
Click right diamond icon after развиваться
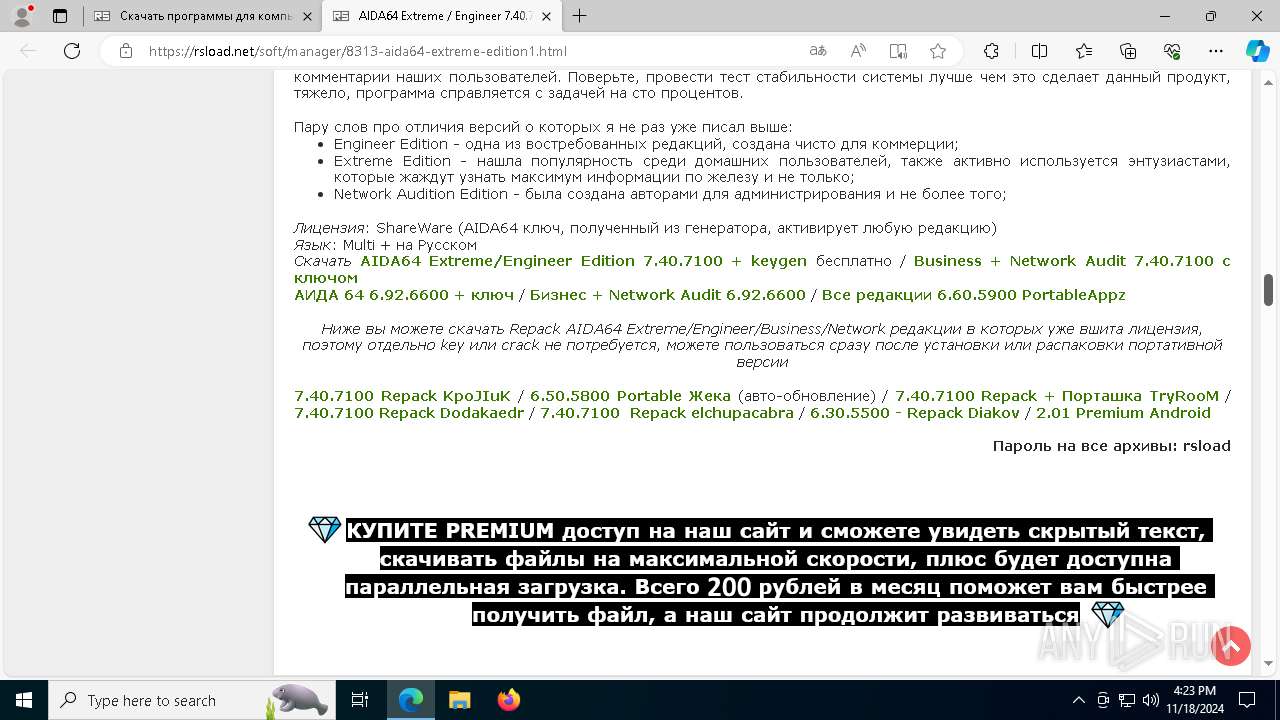coord(1107,614)
